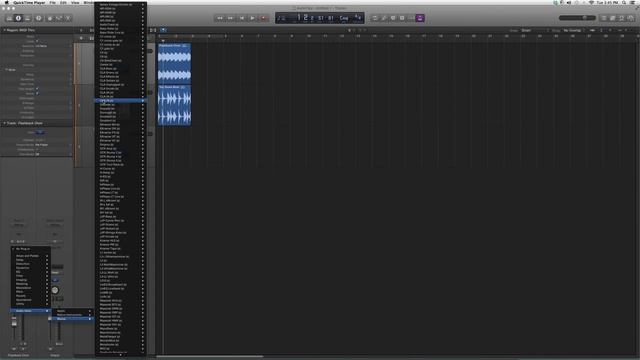
Task: Collapse the More section in region inspector
Action: tap(7, 70)
